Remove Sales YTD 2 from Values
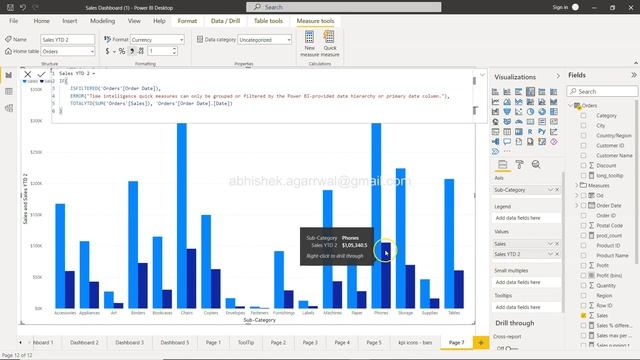 557,254
